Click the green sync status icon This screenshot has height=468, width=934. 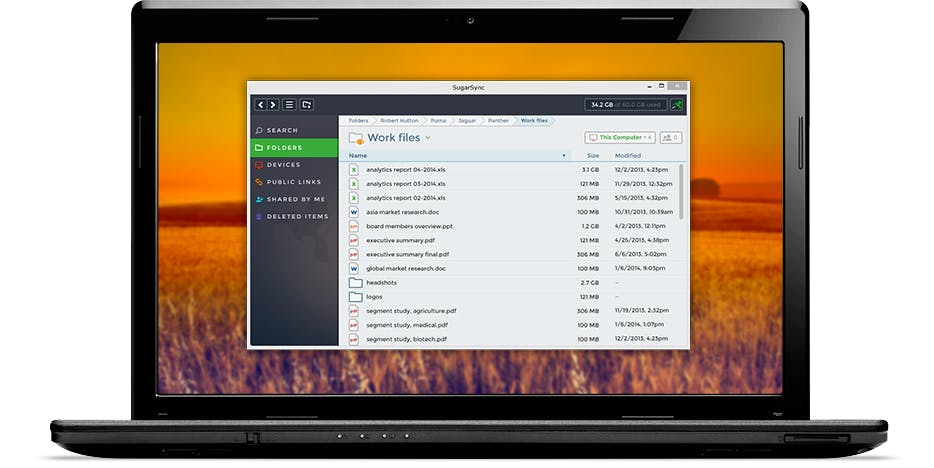click(677, 105)
